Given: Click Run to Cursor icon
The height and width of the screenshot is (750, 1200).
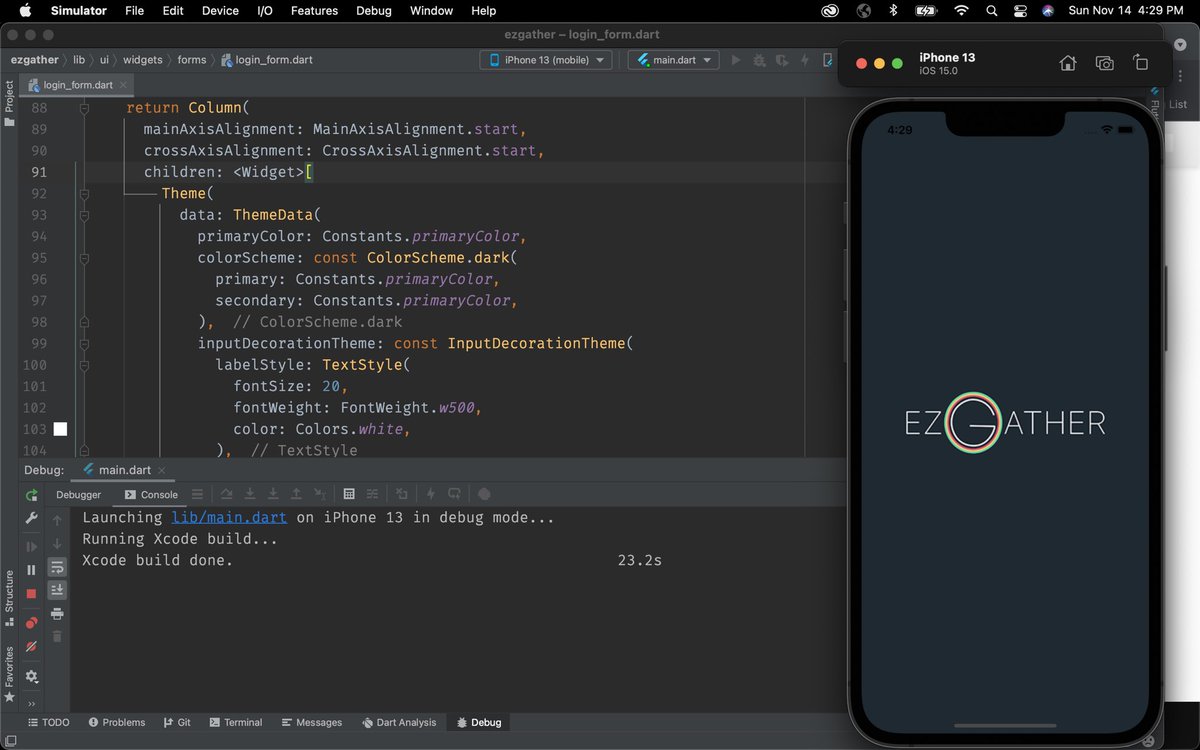Looking at the screenshot, I should (320, 494).
